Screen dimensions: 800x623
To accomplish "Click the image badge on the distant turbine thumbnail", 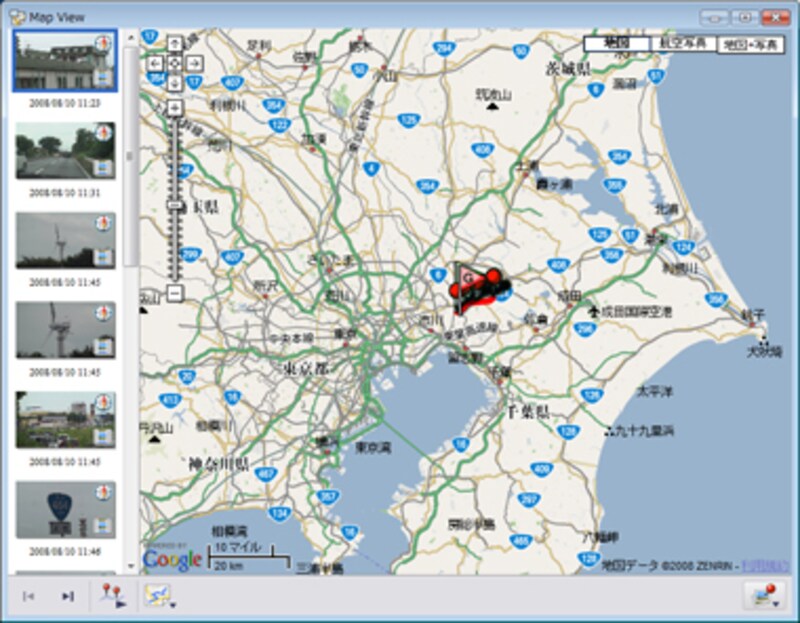I will 103,258.
